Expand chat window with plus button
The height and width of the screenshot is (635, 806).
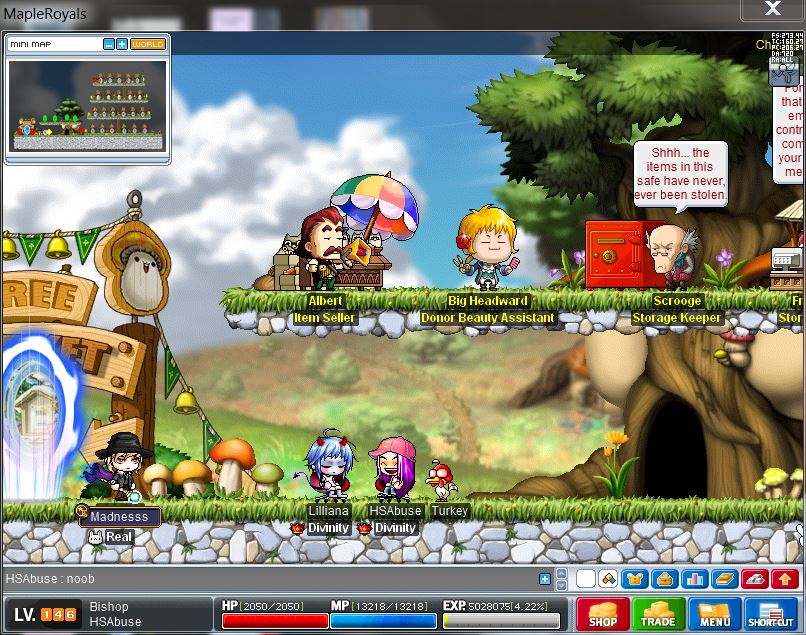click(545, 579)
